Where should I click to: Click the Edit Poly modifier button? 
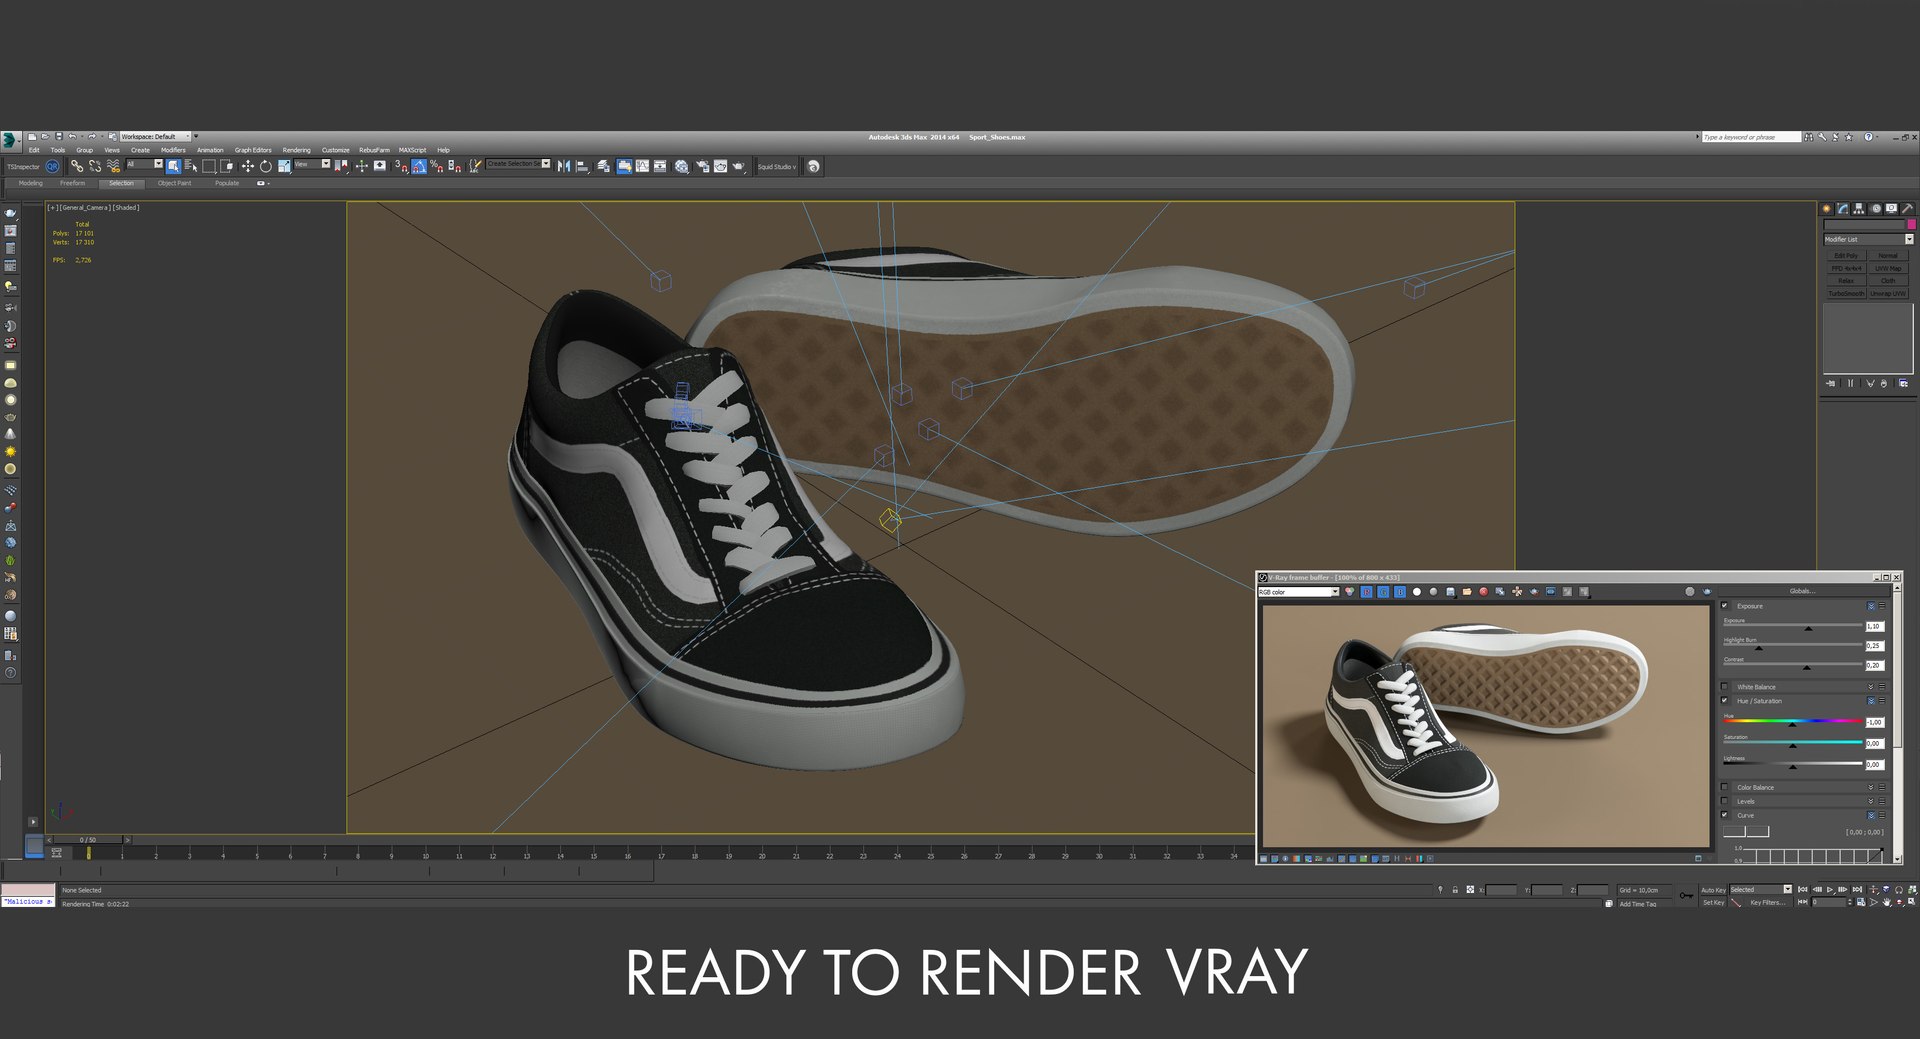pyautogui.click(x=1846, y=256)
